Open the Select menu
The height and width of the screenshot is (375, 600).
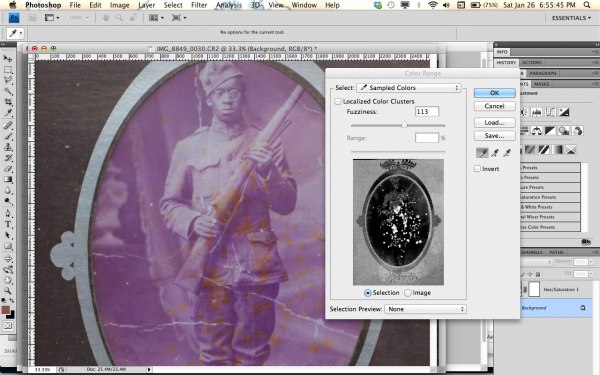(173, 5)
